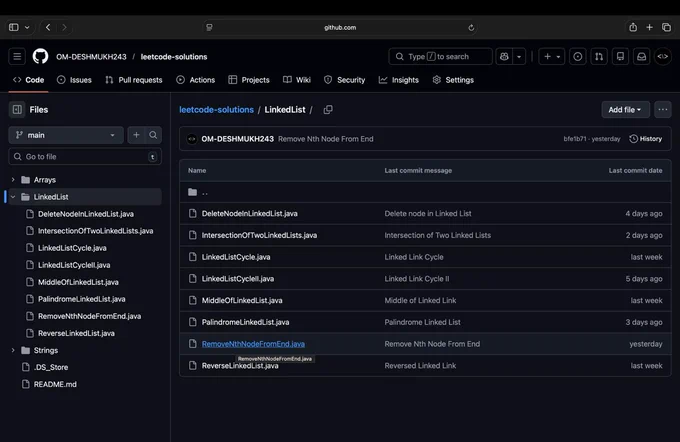Switch to the Issues tab
680x442 pixels.
click(75, 80)
